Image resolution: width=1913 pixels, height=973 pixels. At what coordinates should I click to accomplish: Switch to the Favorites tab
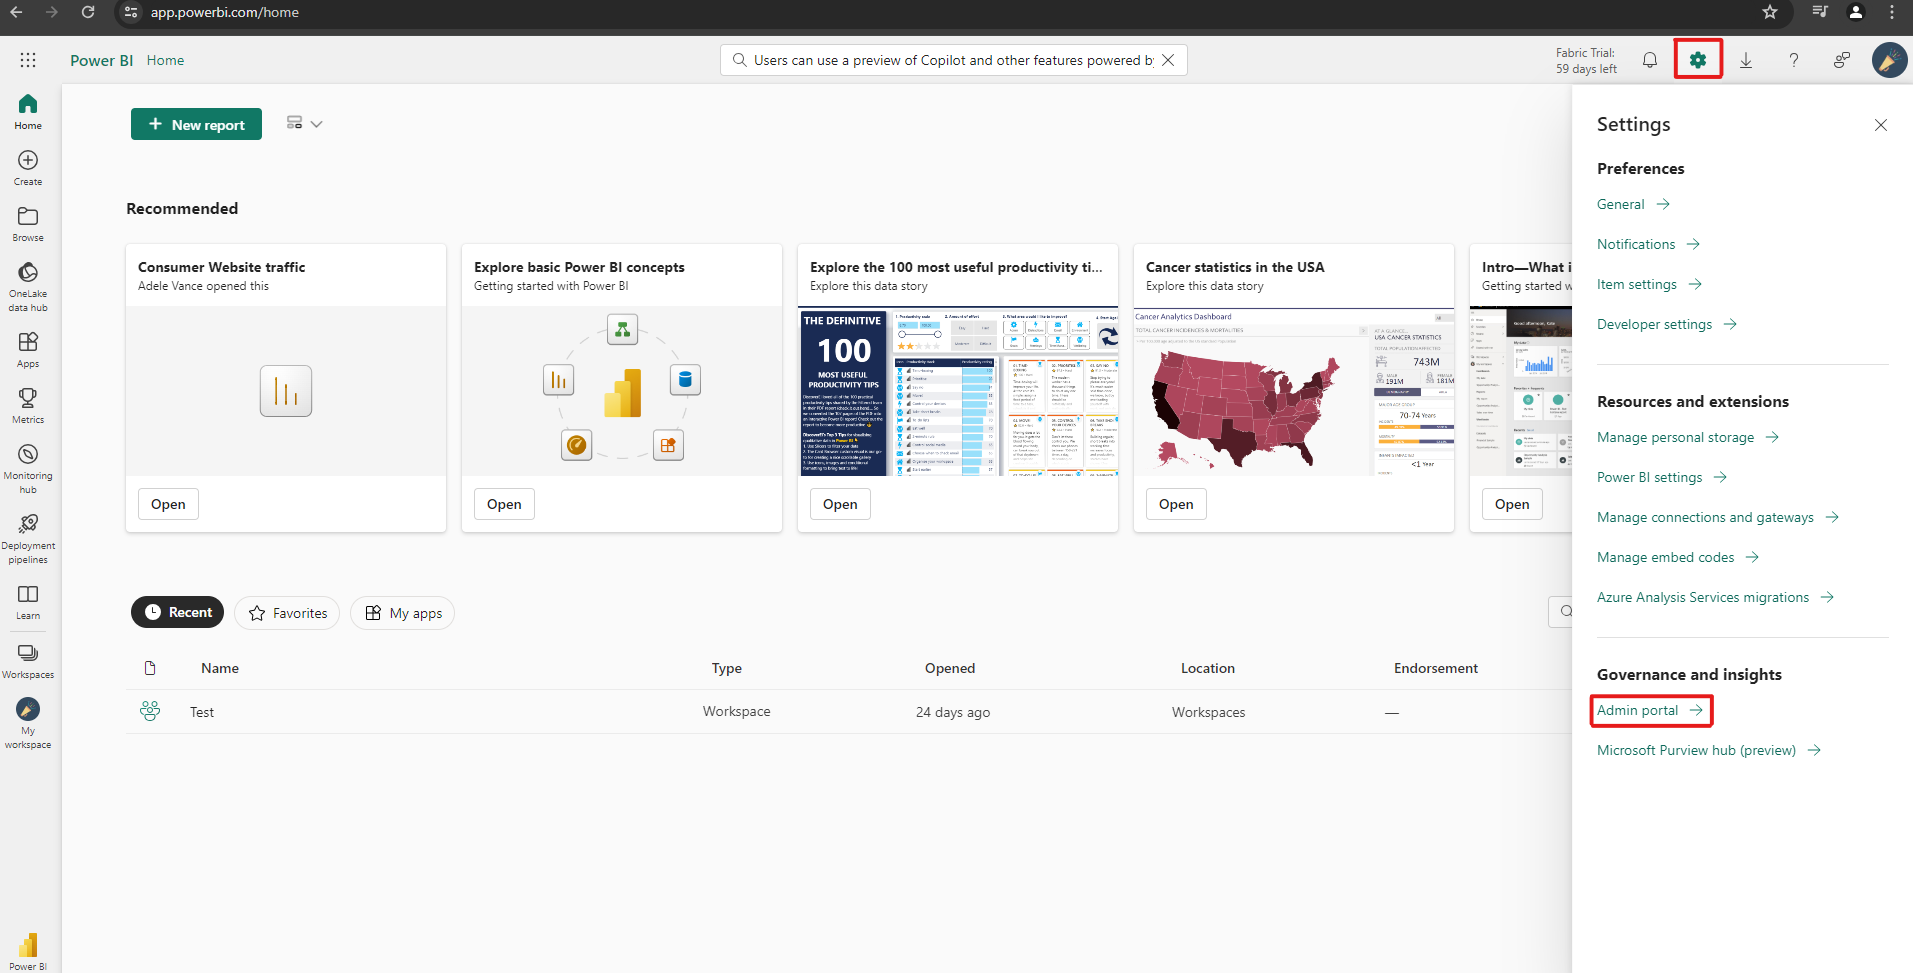(286, 612)
